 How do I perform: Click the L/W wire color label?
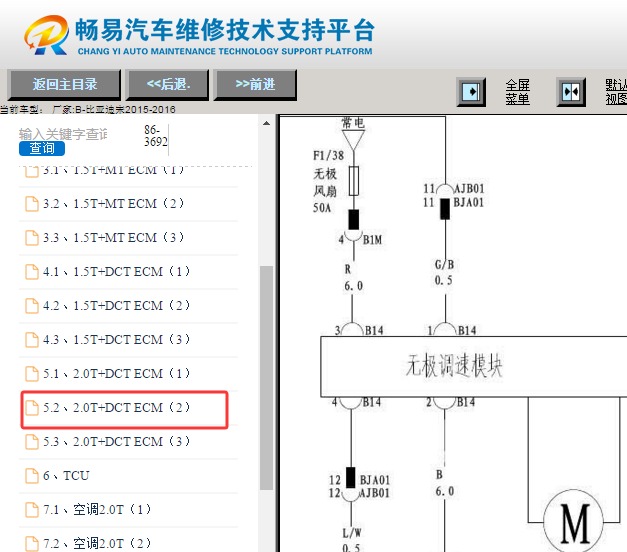coord(352,532)
